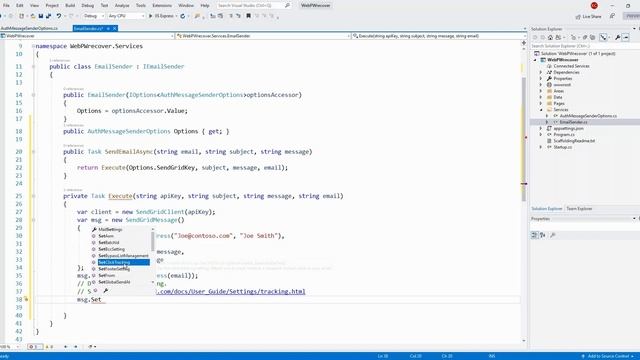Open the Debug menu

pos(87,5)
